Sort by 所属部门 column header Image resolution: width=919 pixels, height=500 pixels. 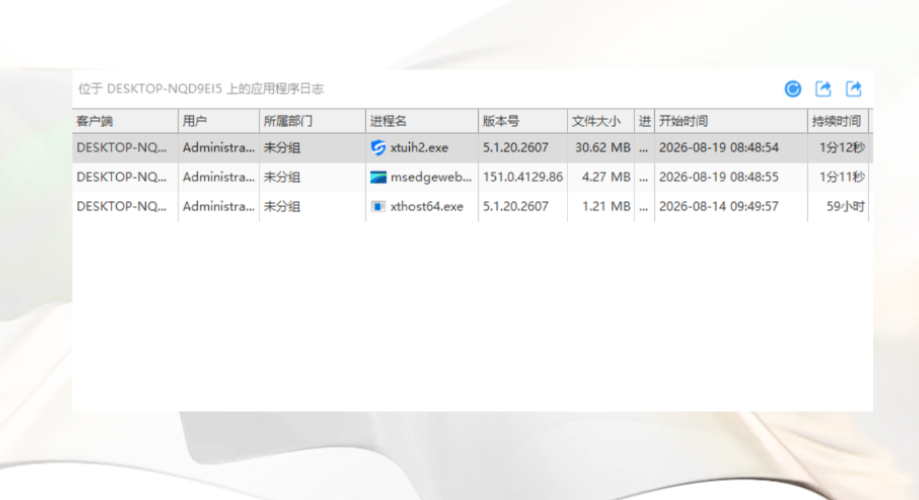point(312,121)
